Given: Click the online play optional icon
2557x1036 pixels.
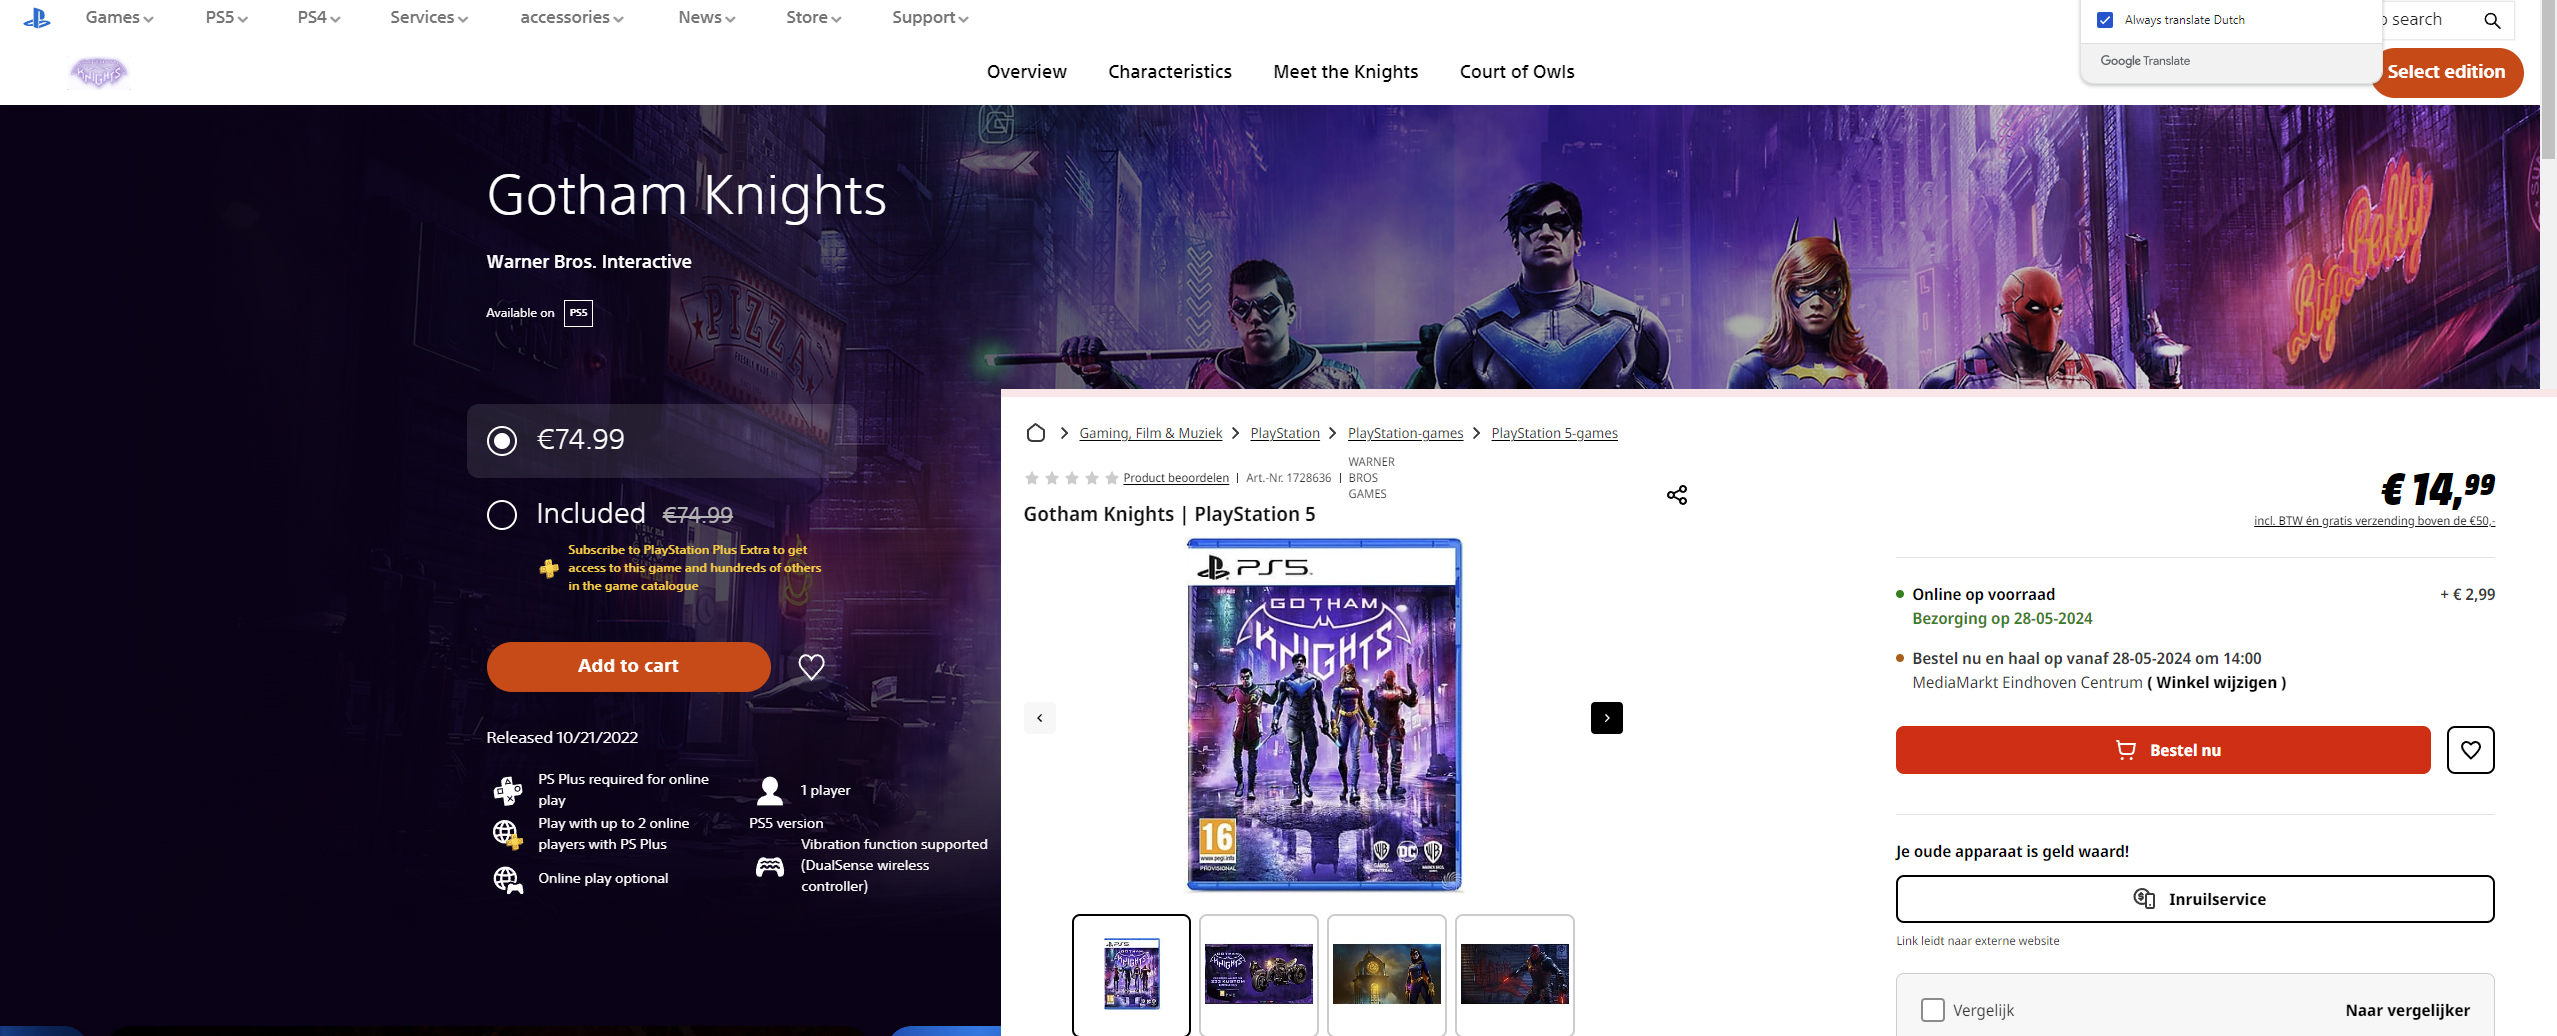Looking at the screenshot, I should (x=508, y=879).
